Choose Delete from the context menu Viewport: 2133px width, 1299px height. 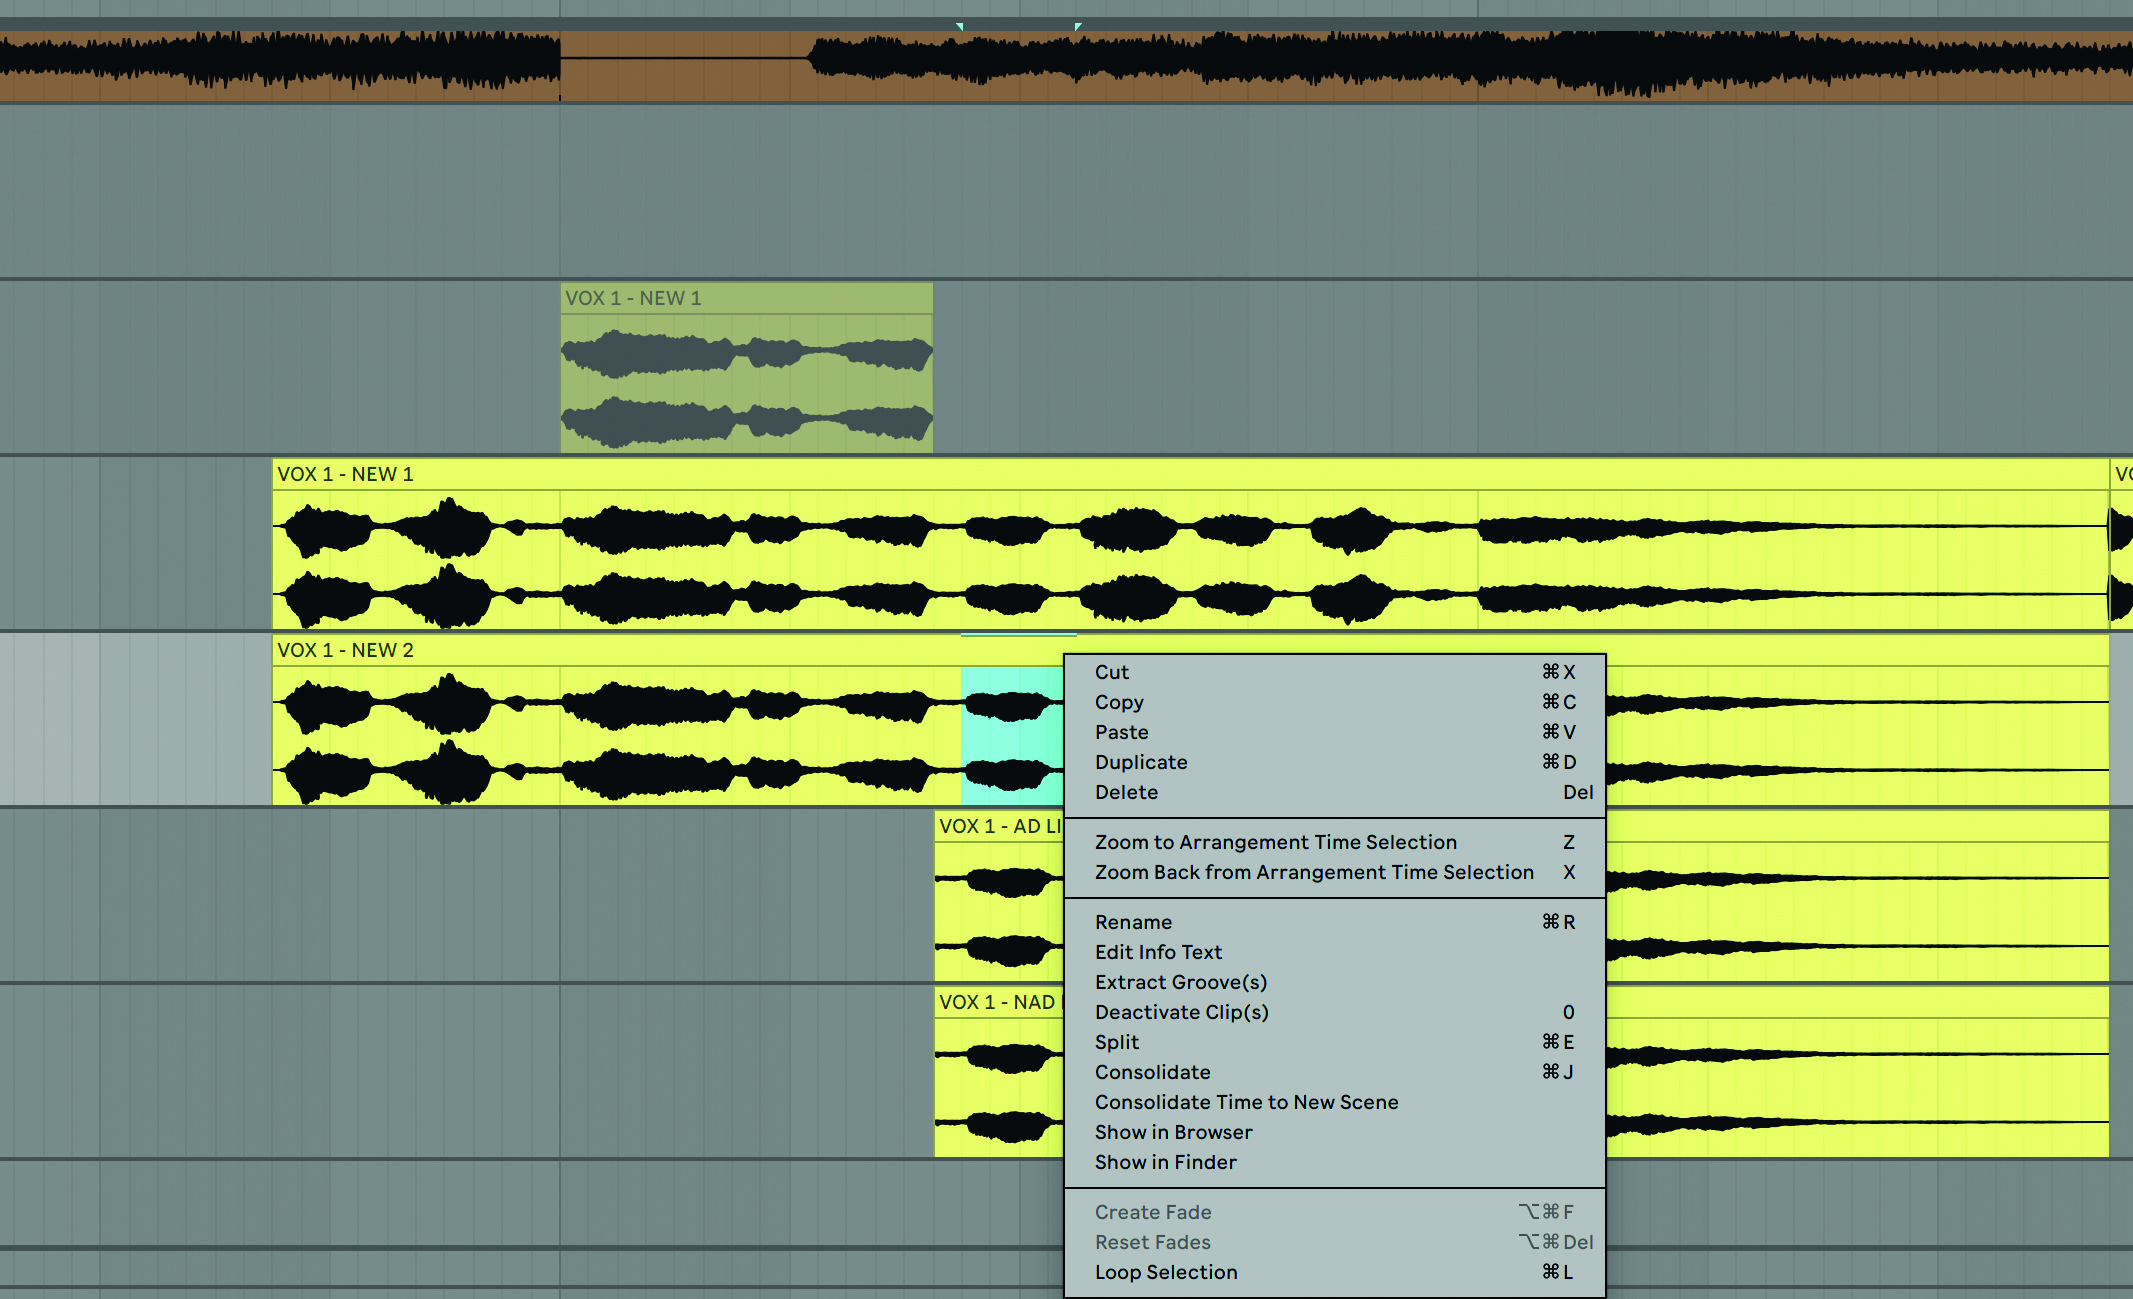coord(1334,792)
